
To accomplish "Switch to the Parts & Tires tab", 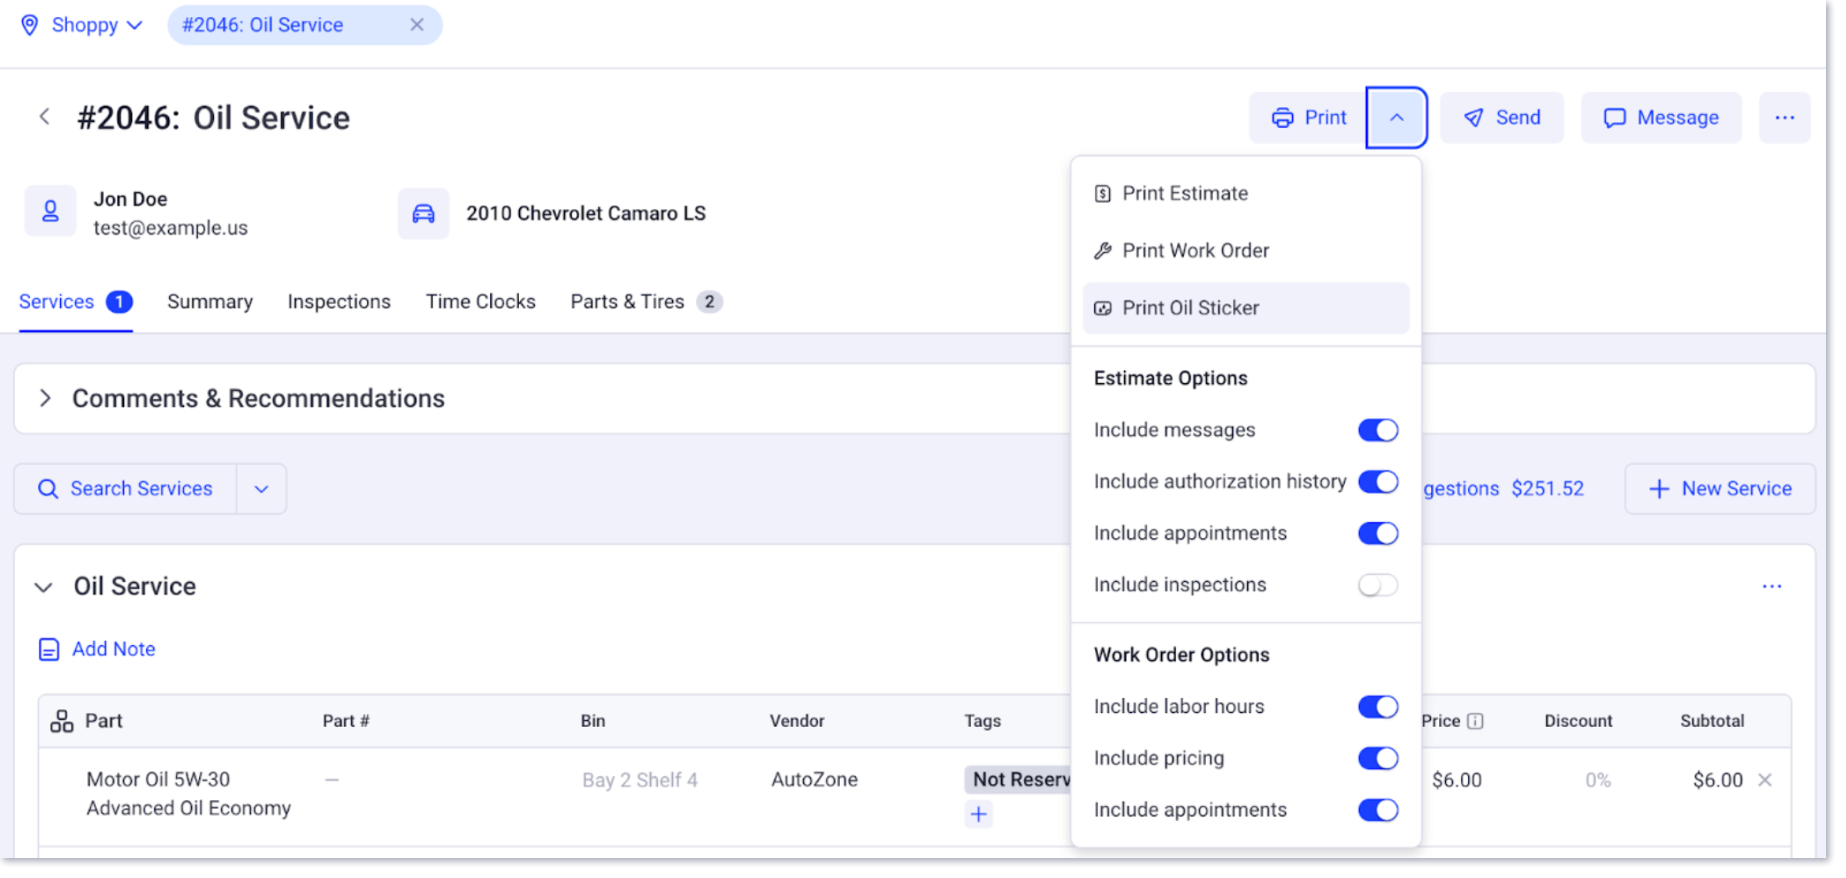I will click(646, 302).
